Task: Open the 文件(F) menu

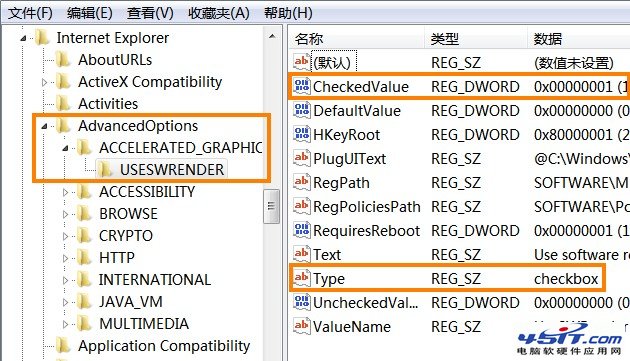Action: [x=30, y=13]
